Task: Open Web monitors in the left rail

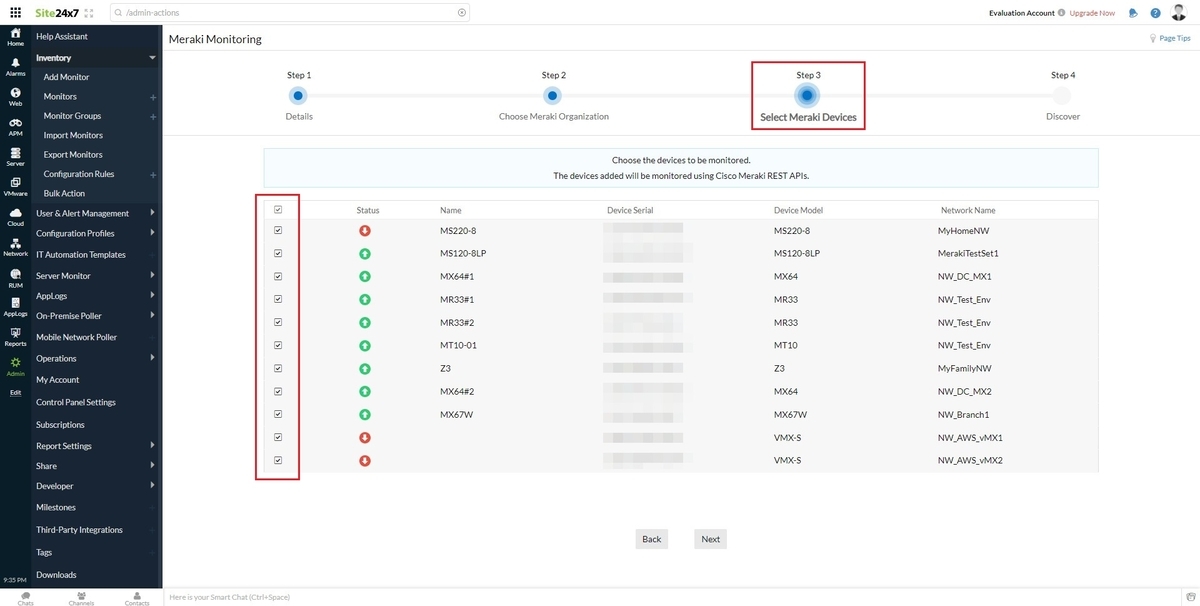Action: click(x=15, y=97)
